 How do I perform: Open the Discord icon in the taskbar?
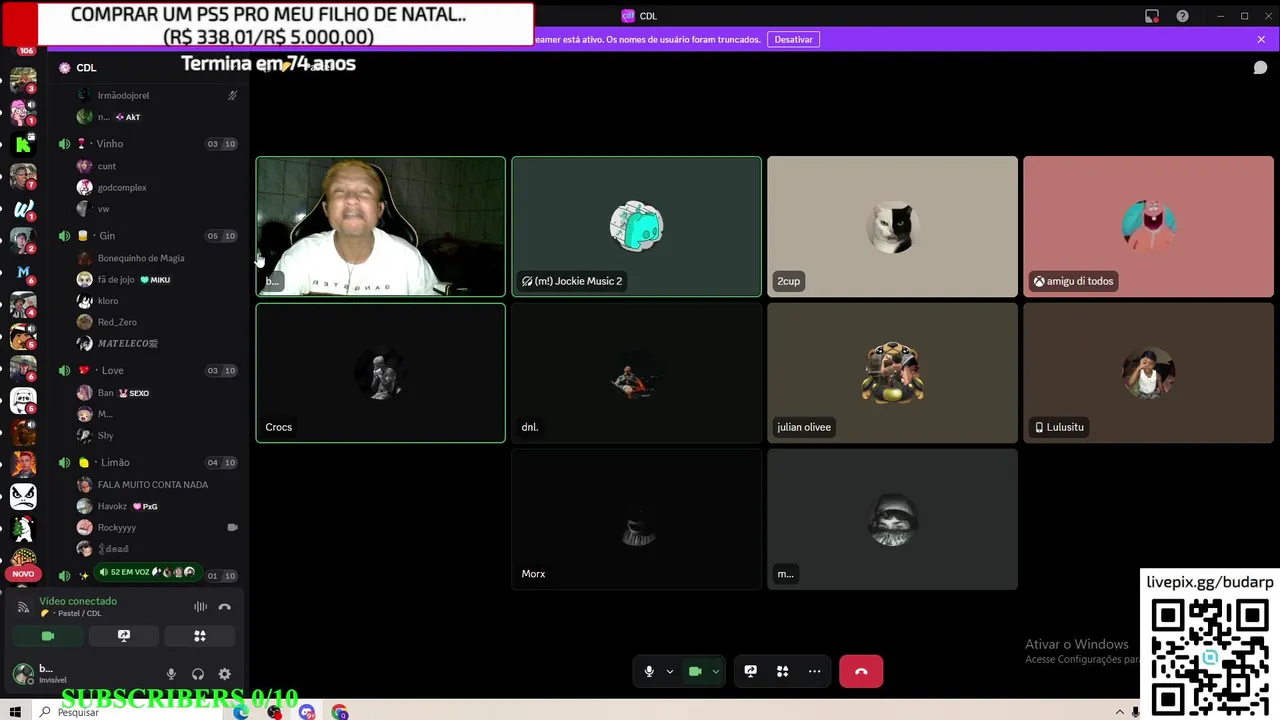pos(307,712)
